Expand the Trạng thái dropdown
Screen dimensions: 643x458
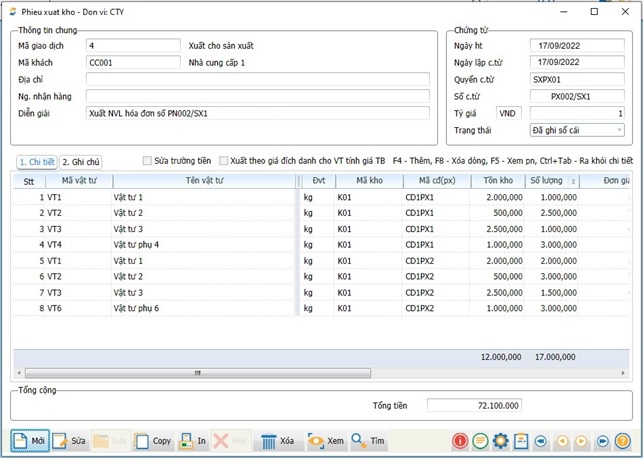pos(619,130)
